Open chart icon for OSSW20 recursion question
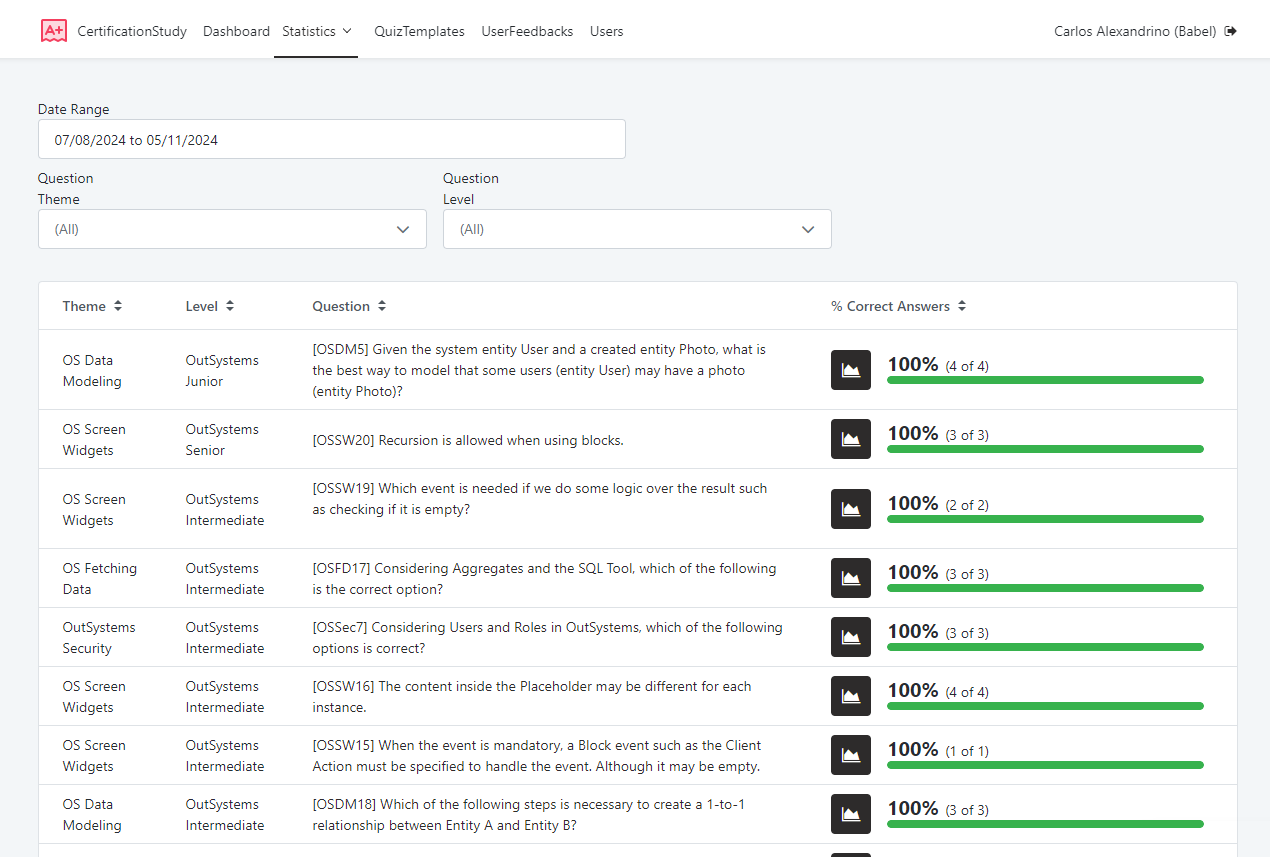Screen dimensions: 1270x857 (850, 439)
